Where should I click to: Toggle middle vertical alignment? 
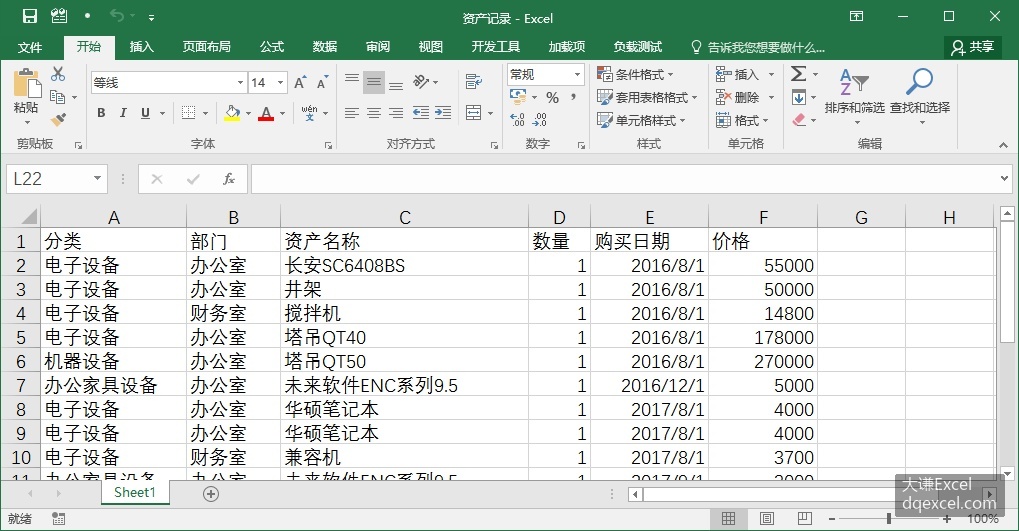click(374, 82)
